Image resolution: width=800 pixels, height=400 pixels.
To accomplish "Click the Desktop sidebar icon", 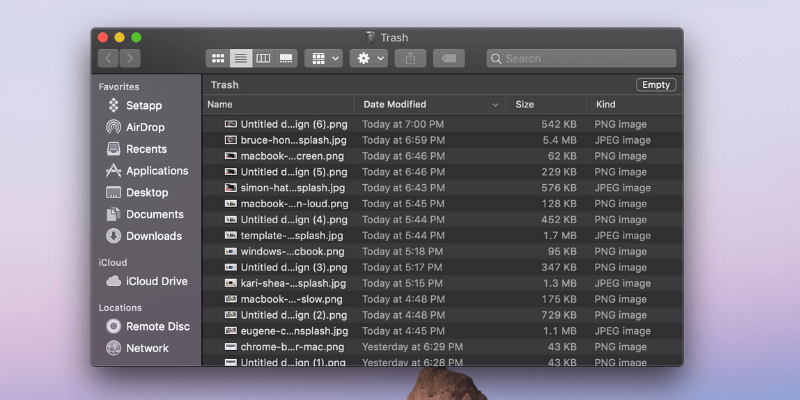I will coord(113,192).
